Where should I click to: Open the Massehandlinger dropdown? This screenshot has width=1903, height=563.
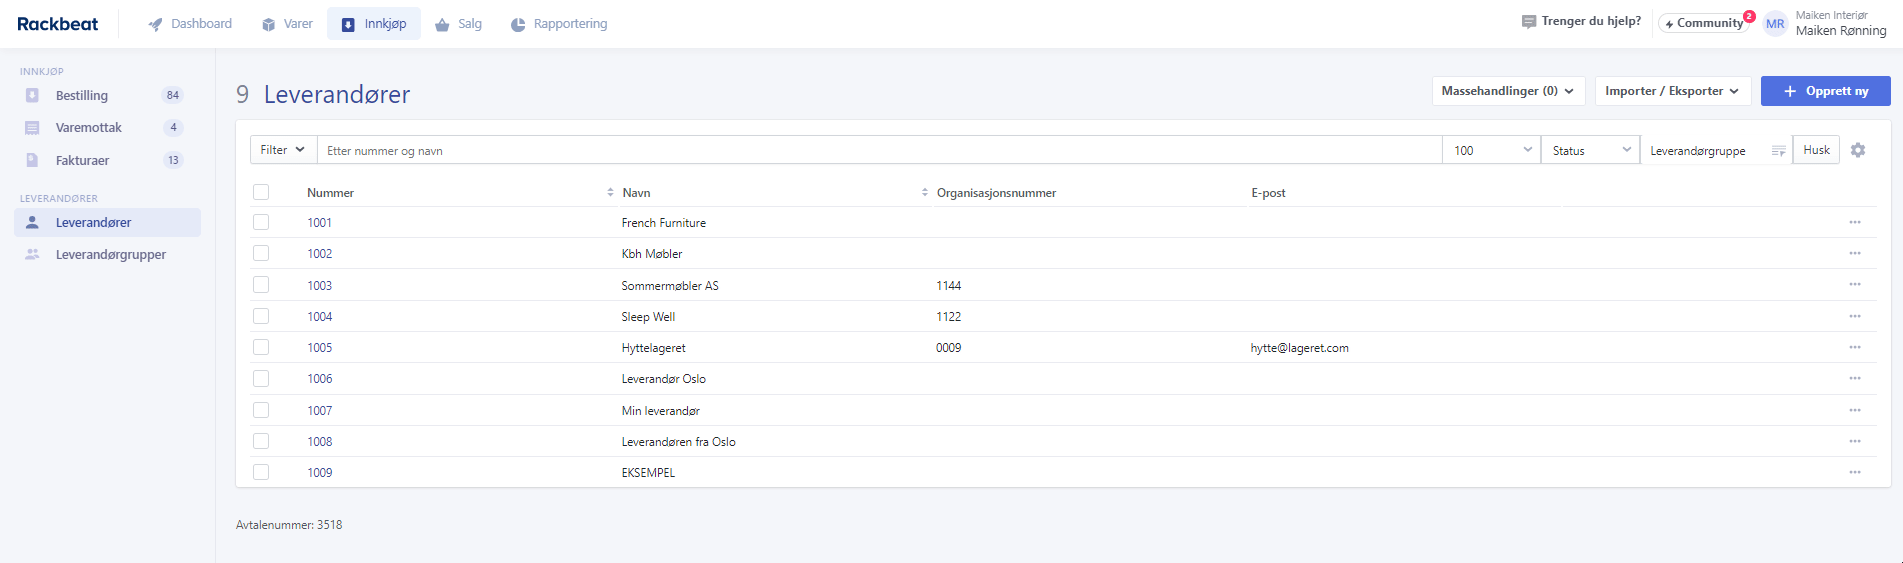[1507, 91]
